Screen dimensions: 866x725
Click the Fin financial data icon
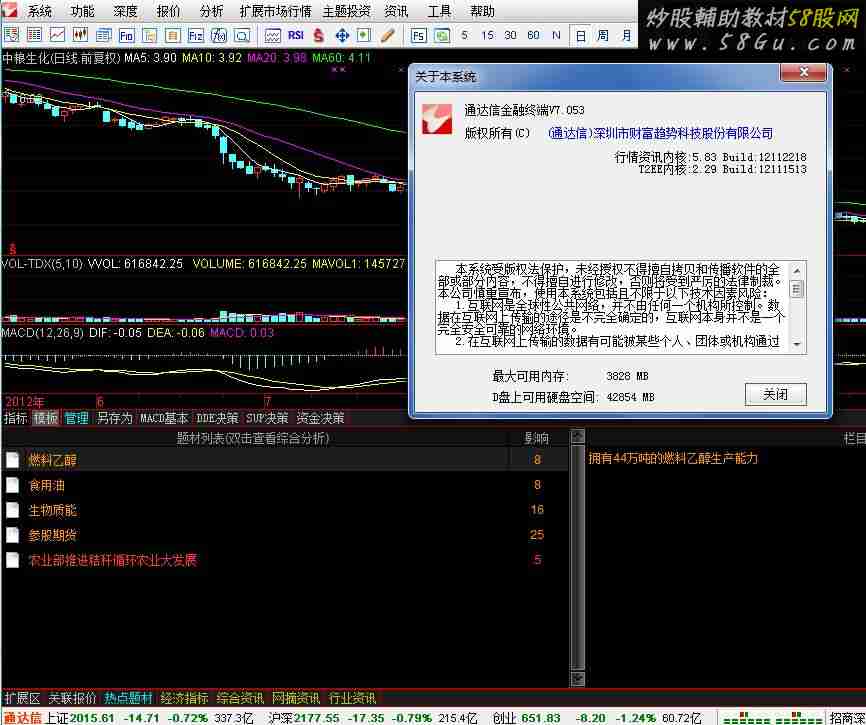(126, 35)
